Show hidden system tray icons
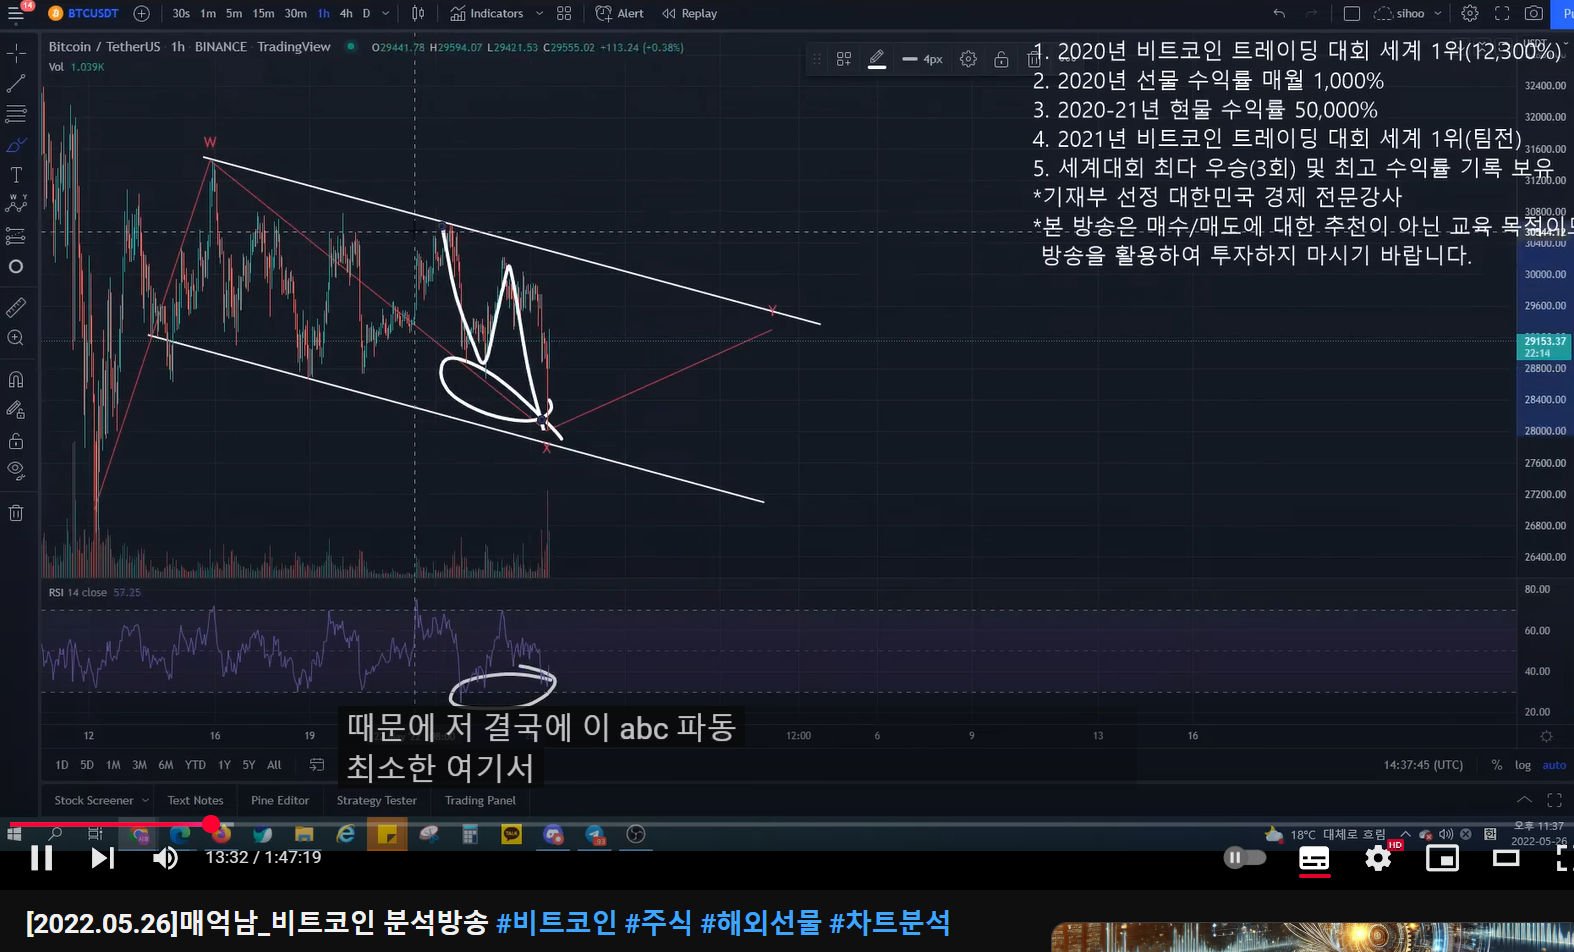 click(1406, 834)
